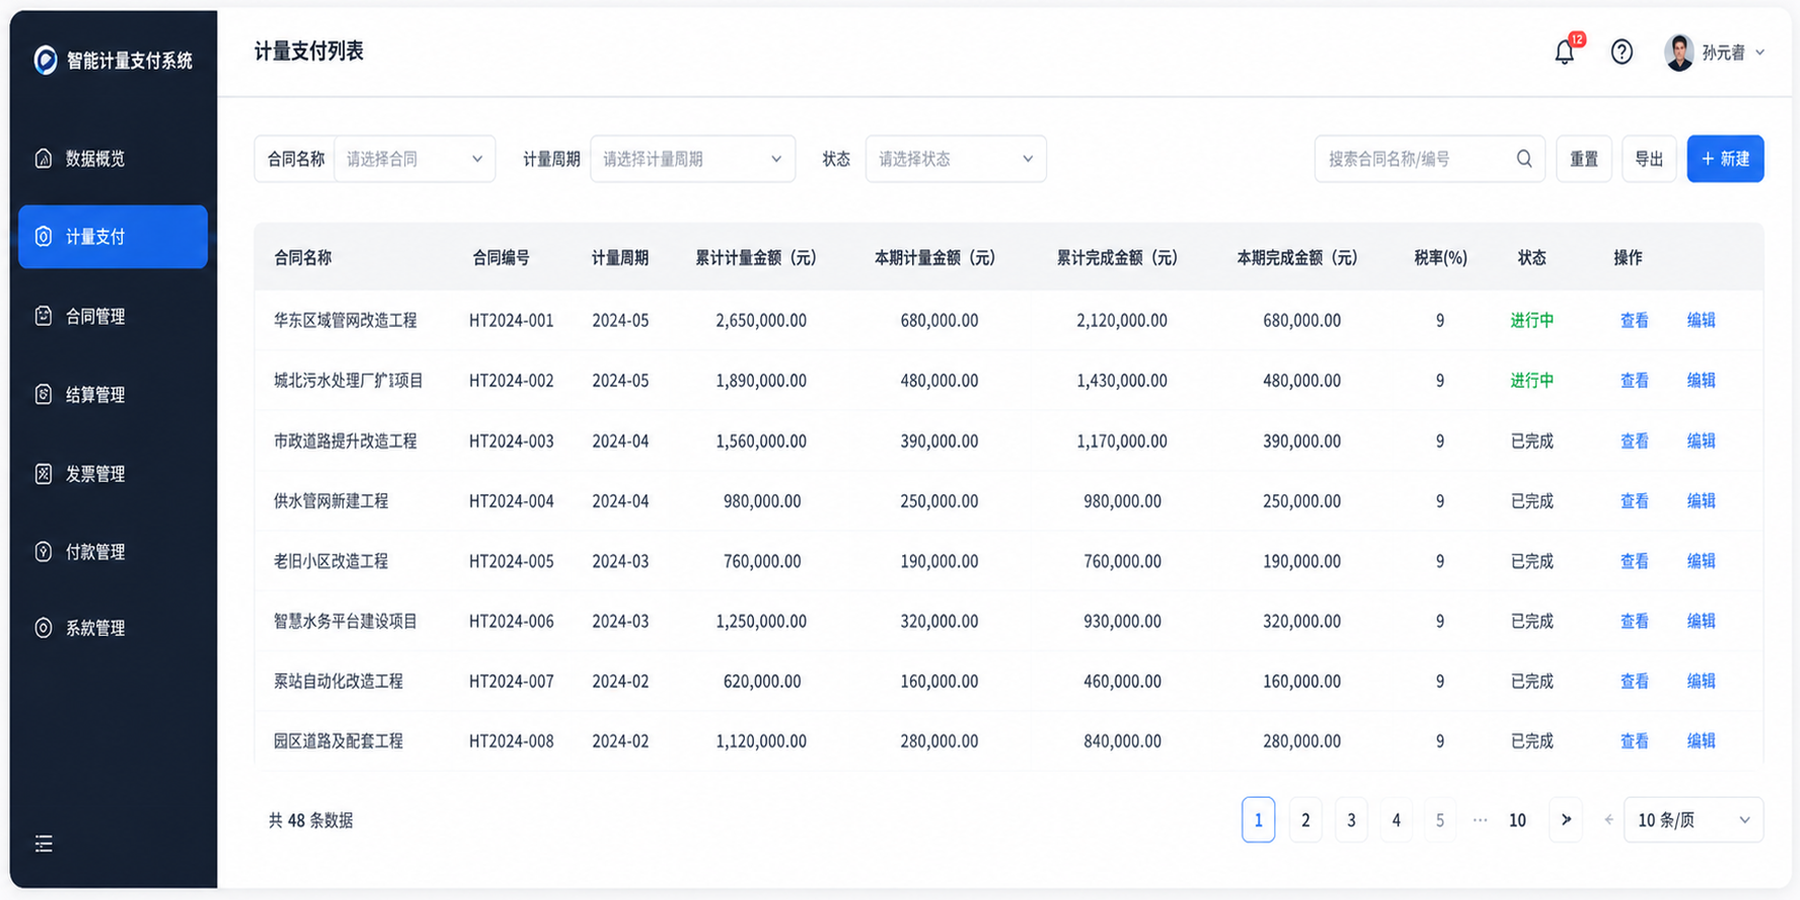Click 查看 for 市政道路提升改造工程
Viewport: 1800px width, 900px height.
tap(1635, 441)
